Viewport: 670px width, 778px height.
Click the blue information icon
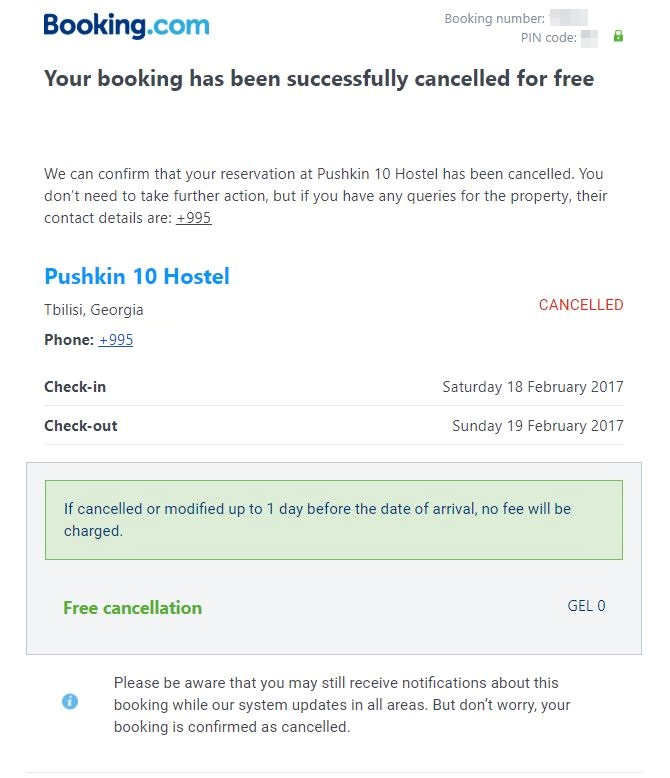pyautogui.click(x=70, y=701)
